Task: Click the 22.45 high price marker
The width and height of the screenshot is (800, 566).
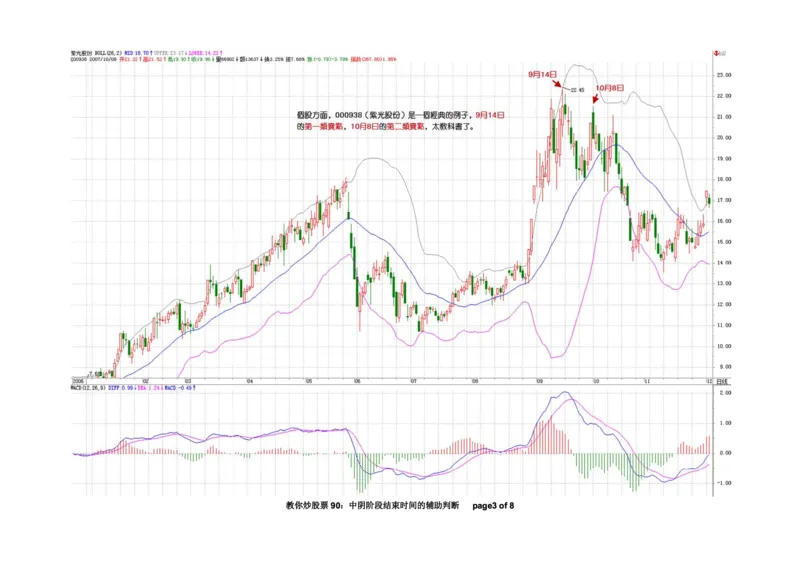Action: 577,91
